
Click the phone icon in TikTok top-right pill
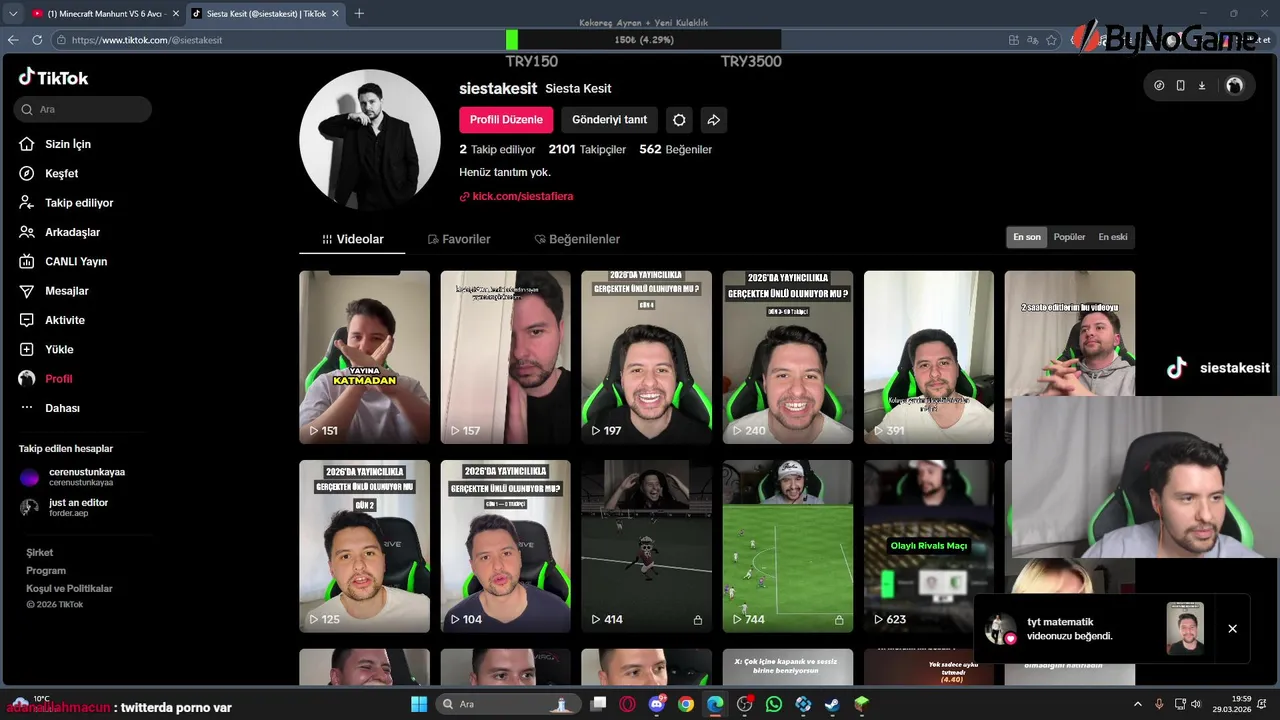point(1180,86)
